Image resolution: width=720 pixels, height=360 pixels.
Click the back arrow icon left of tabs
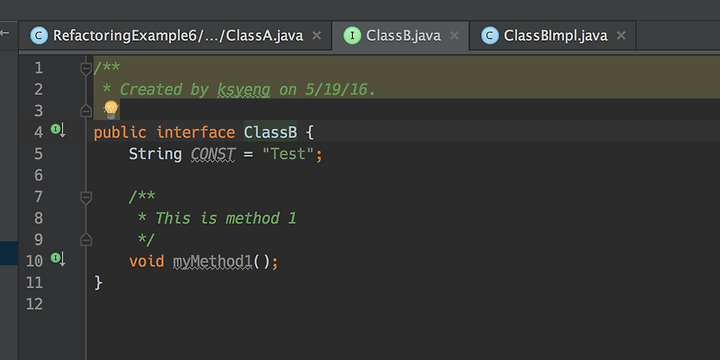tap(5, 33)
